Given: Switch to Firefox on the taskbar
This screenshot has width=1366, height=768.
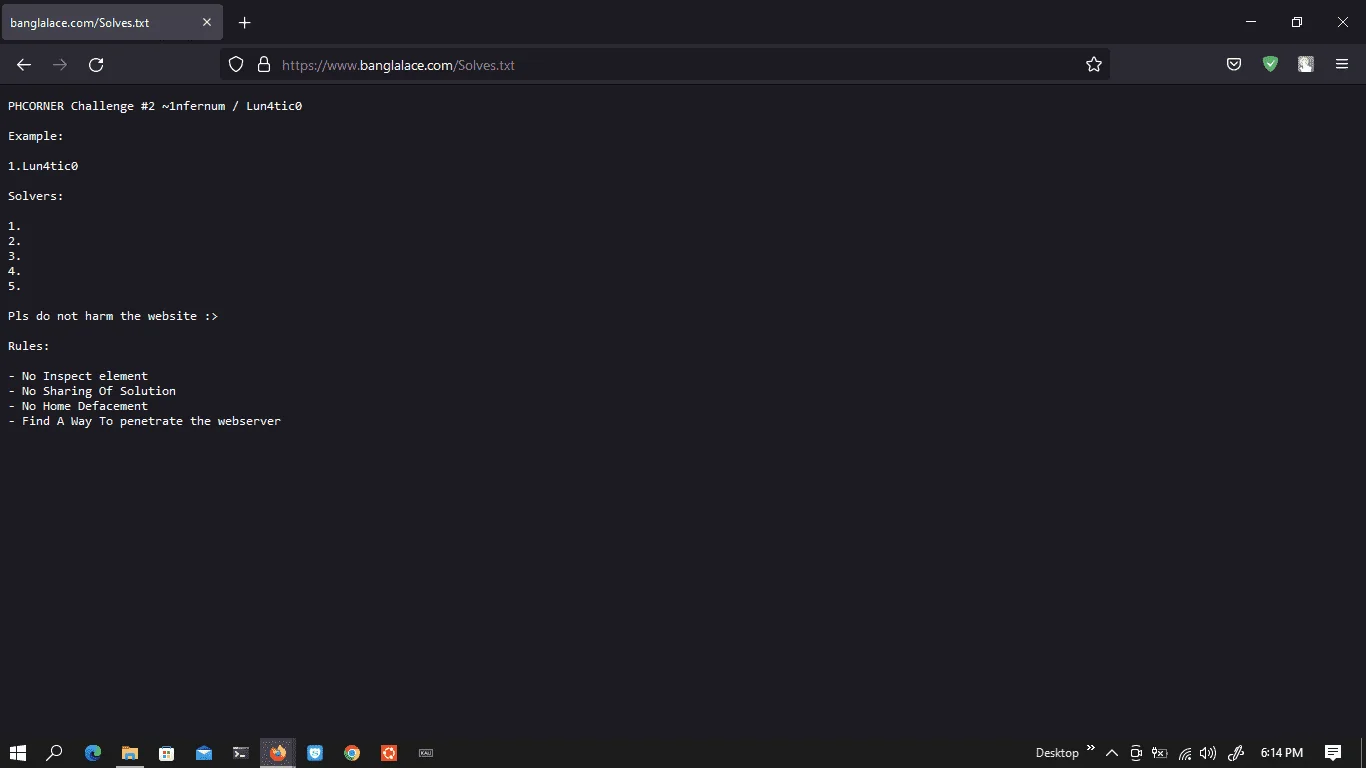Looking at the screenshot, I should [278, 753].
